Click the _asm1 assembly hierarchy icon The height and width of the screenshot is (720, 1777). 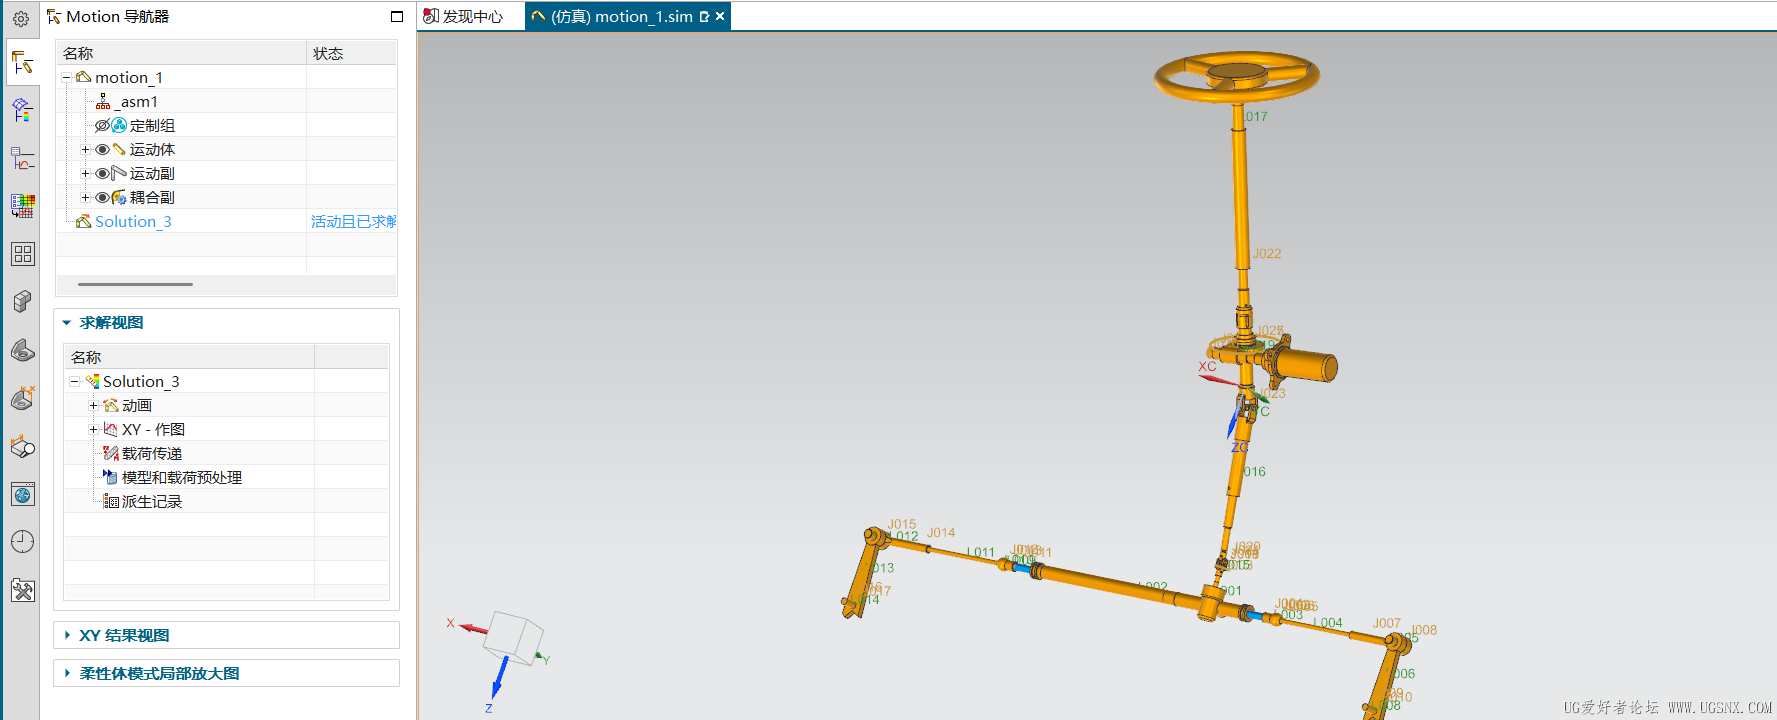coord(103,101)
